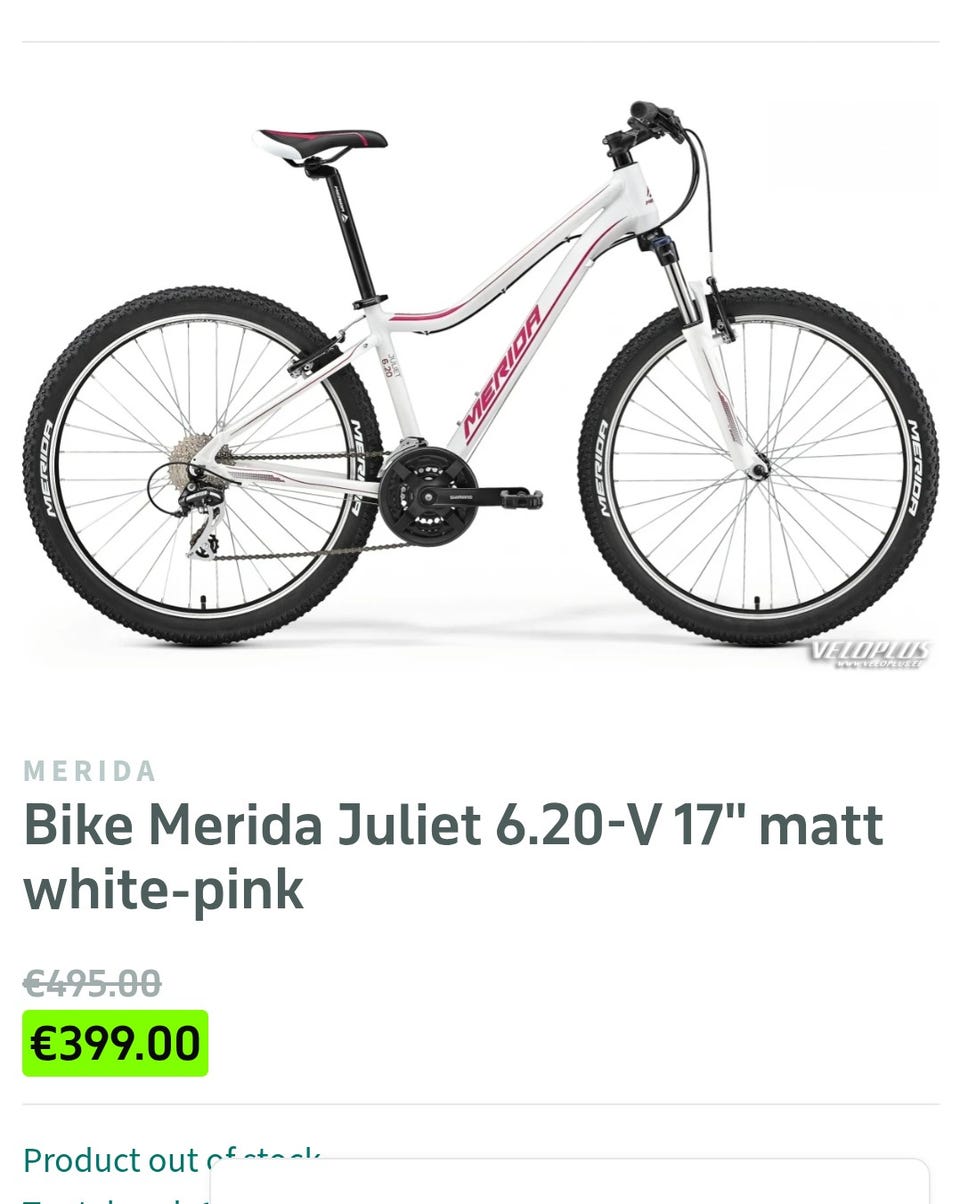Viewport: 960px width, 1204px height.
Task: Click the Veloplus watermark logo on image
Action: coord(869,653)
